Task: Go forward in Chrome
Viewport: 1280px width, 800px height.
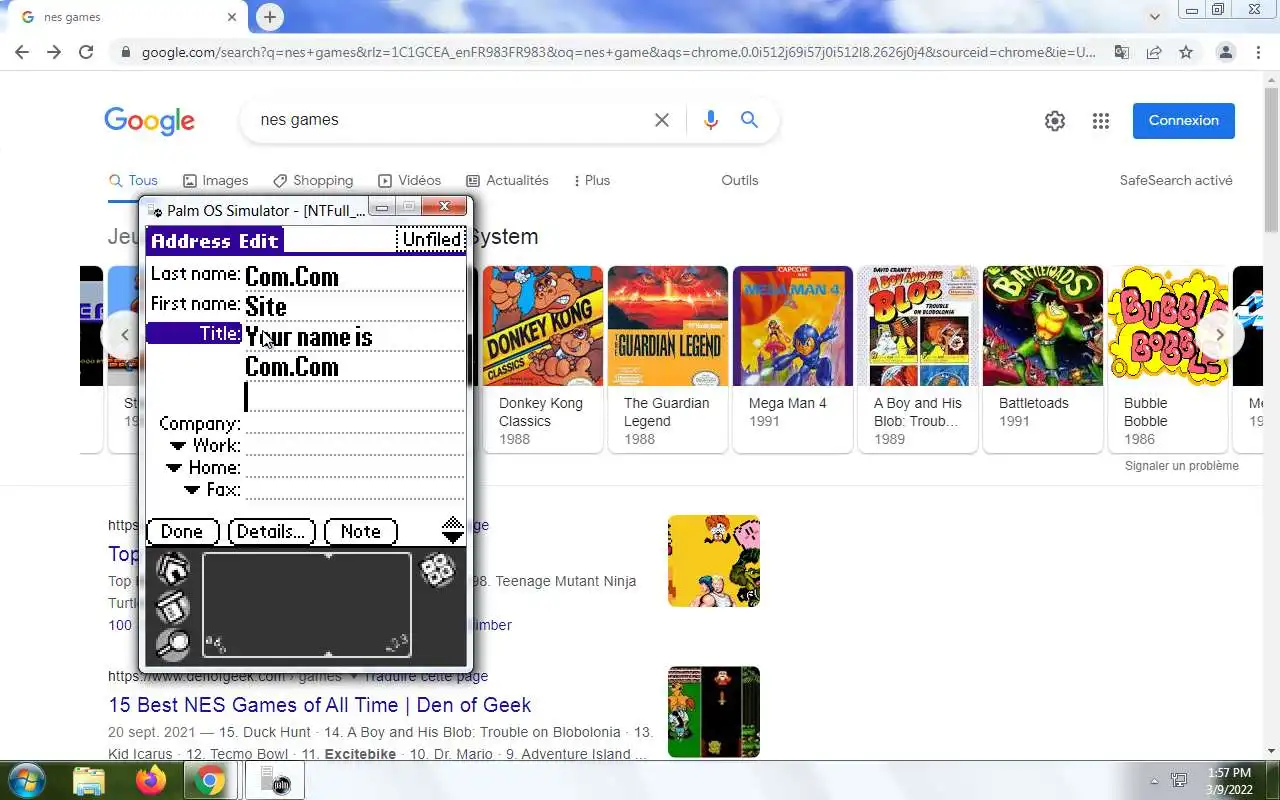Action: [54, 52]
